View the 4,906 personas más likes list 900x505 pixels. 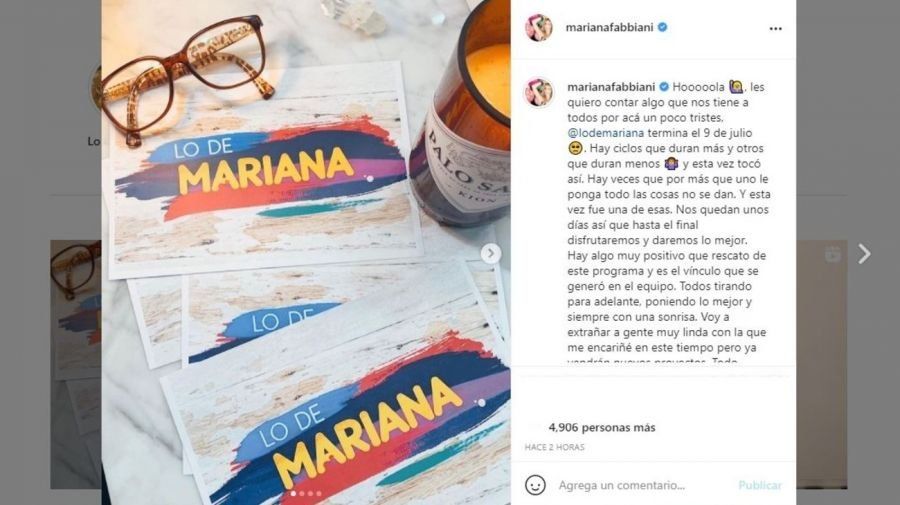602,427
